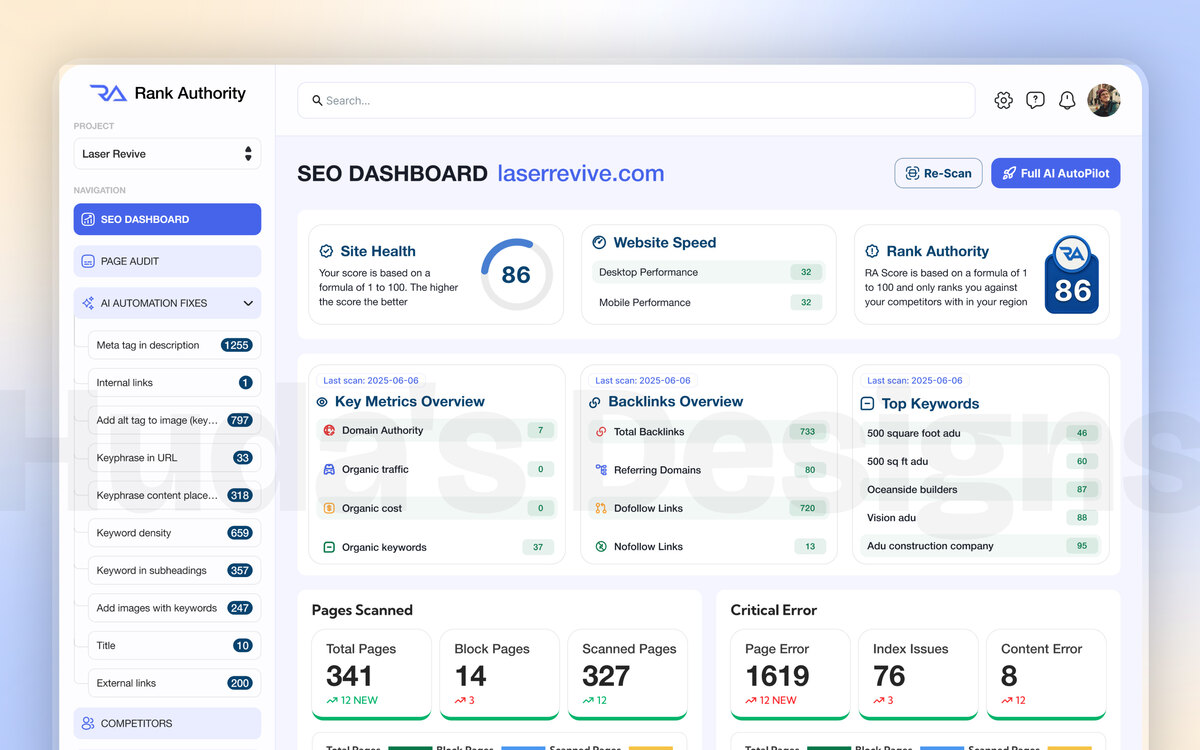Open the help question mark icon
Image resolution: width=1200 pixels, height=750 pixels.
pyautogui.click(x=1035, y=100)
